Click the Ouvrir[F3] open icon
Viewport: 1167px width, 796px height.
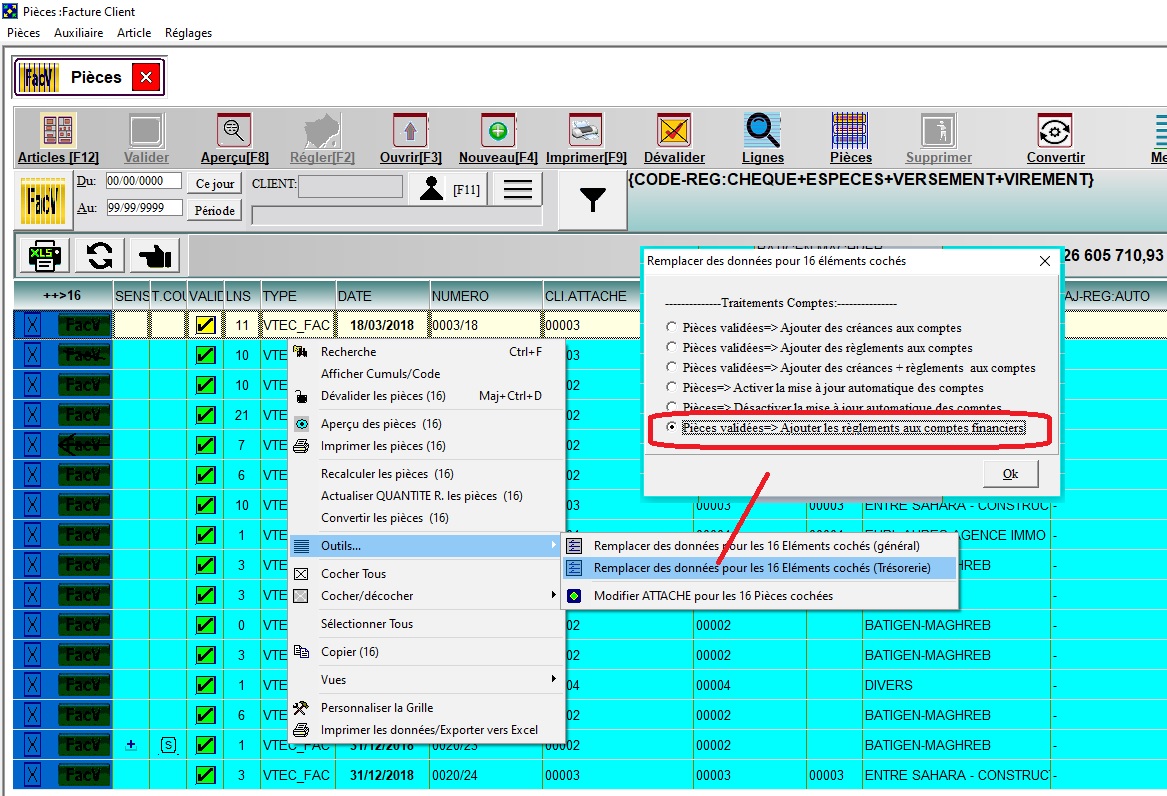point(410,131)
